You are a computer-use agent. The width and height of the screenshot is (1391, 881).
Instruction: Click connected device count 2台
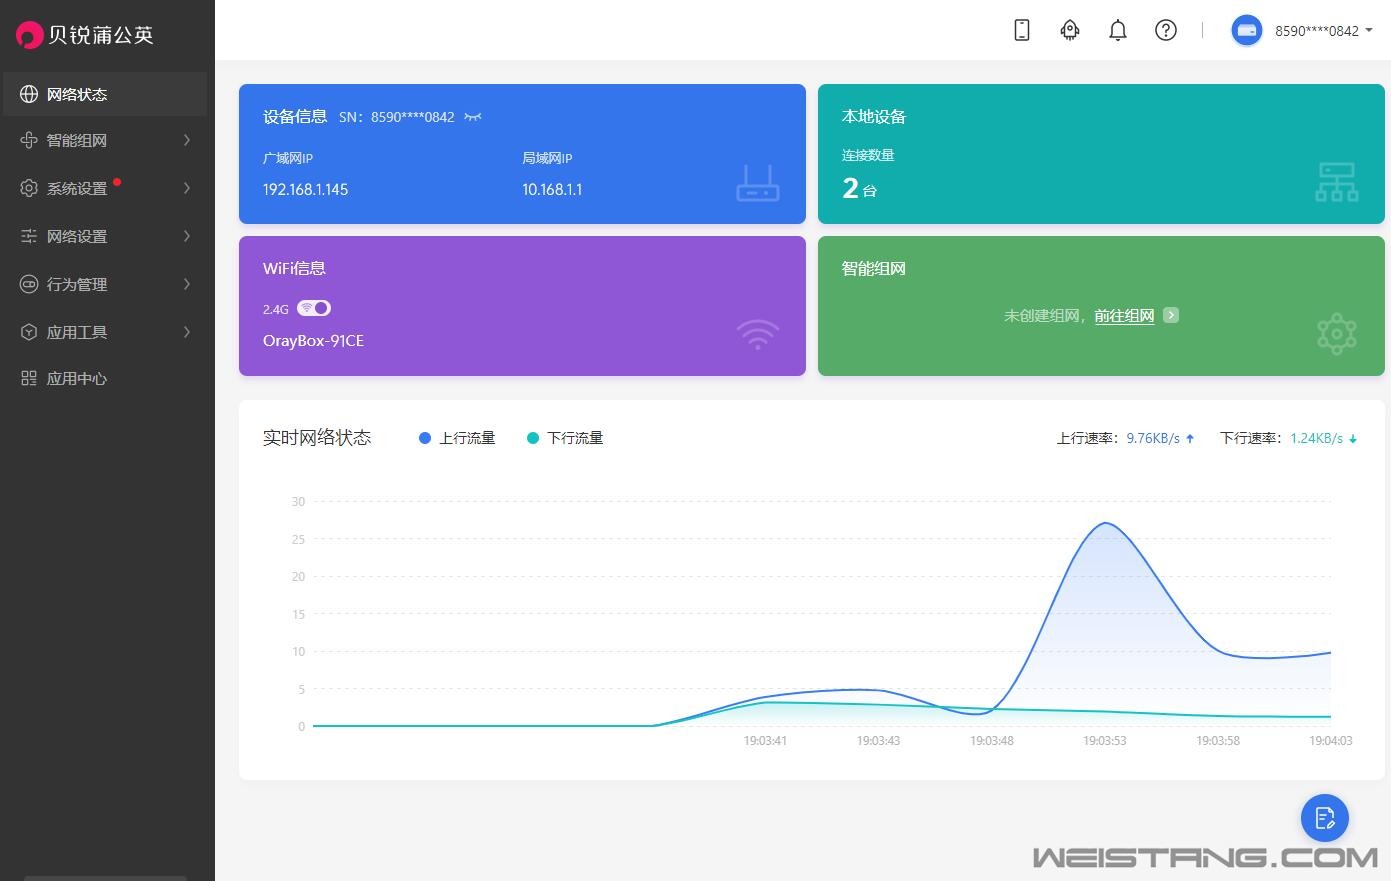point(860,188)
